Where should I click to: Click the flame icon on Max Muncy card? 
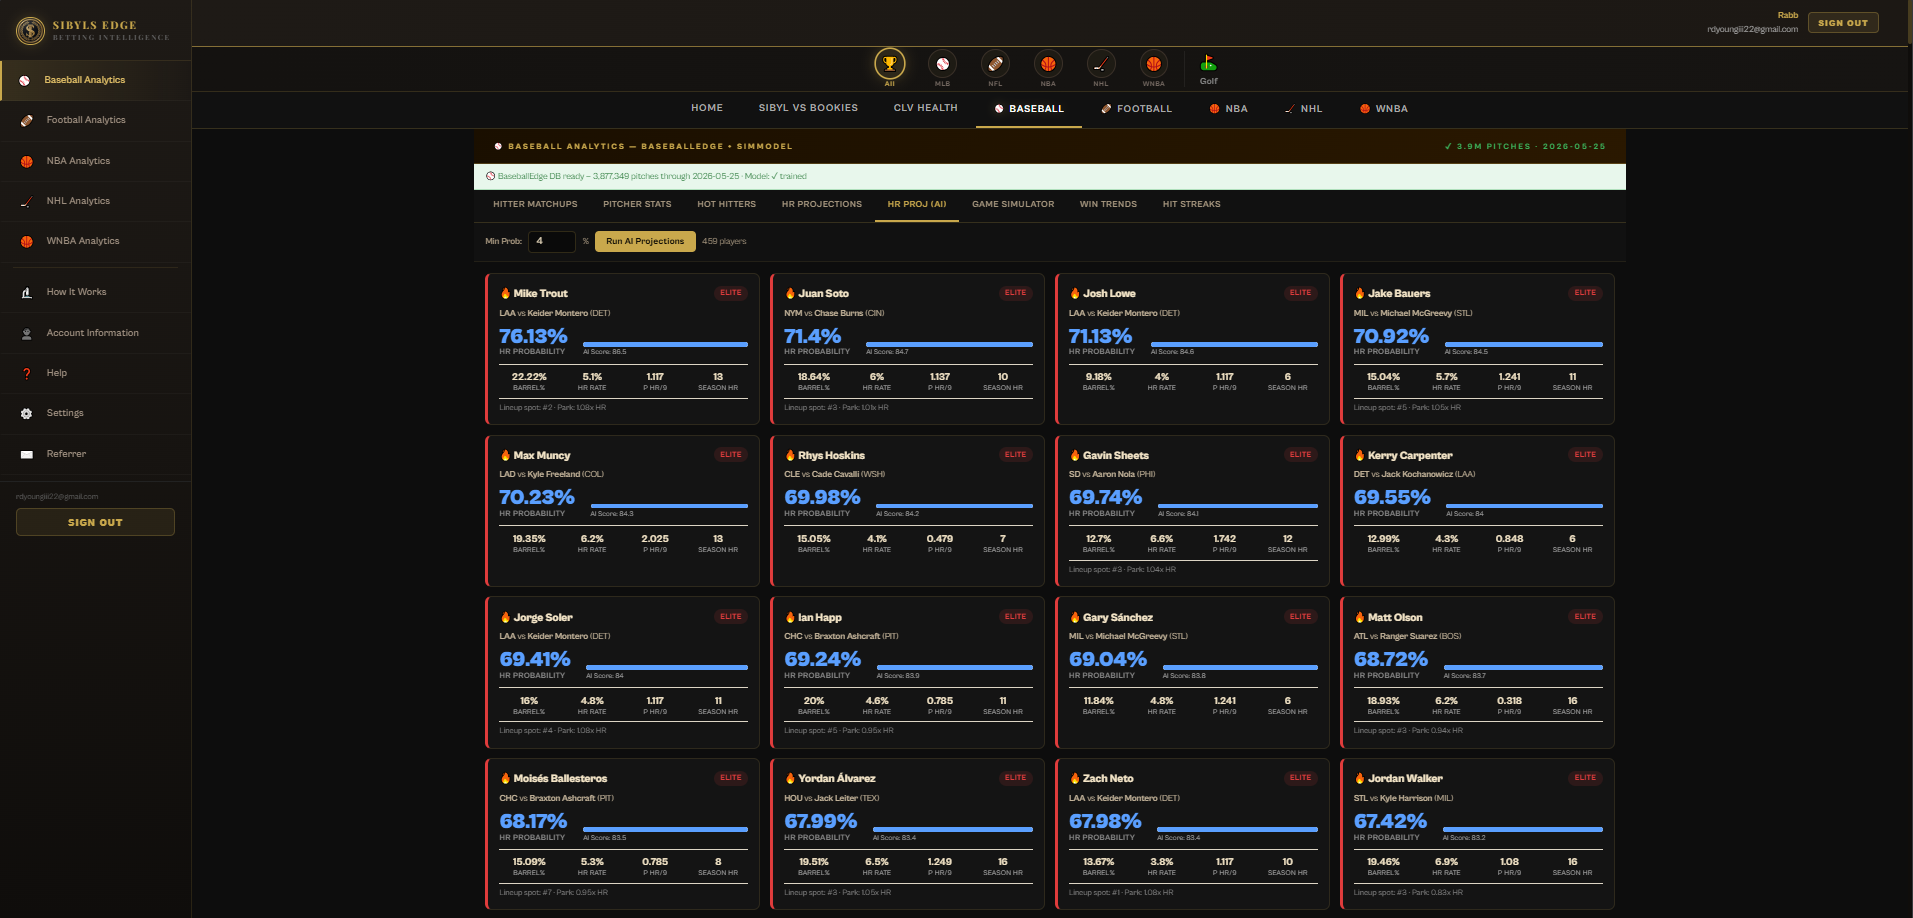[505, 455]
